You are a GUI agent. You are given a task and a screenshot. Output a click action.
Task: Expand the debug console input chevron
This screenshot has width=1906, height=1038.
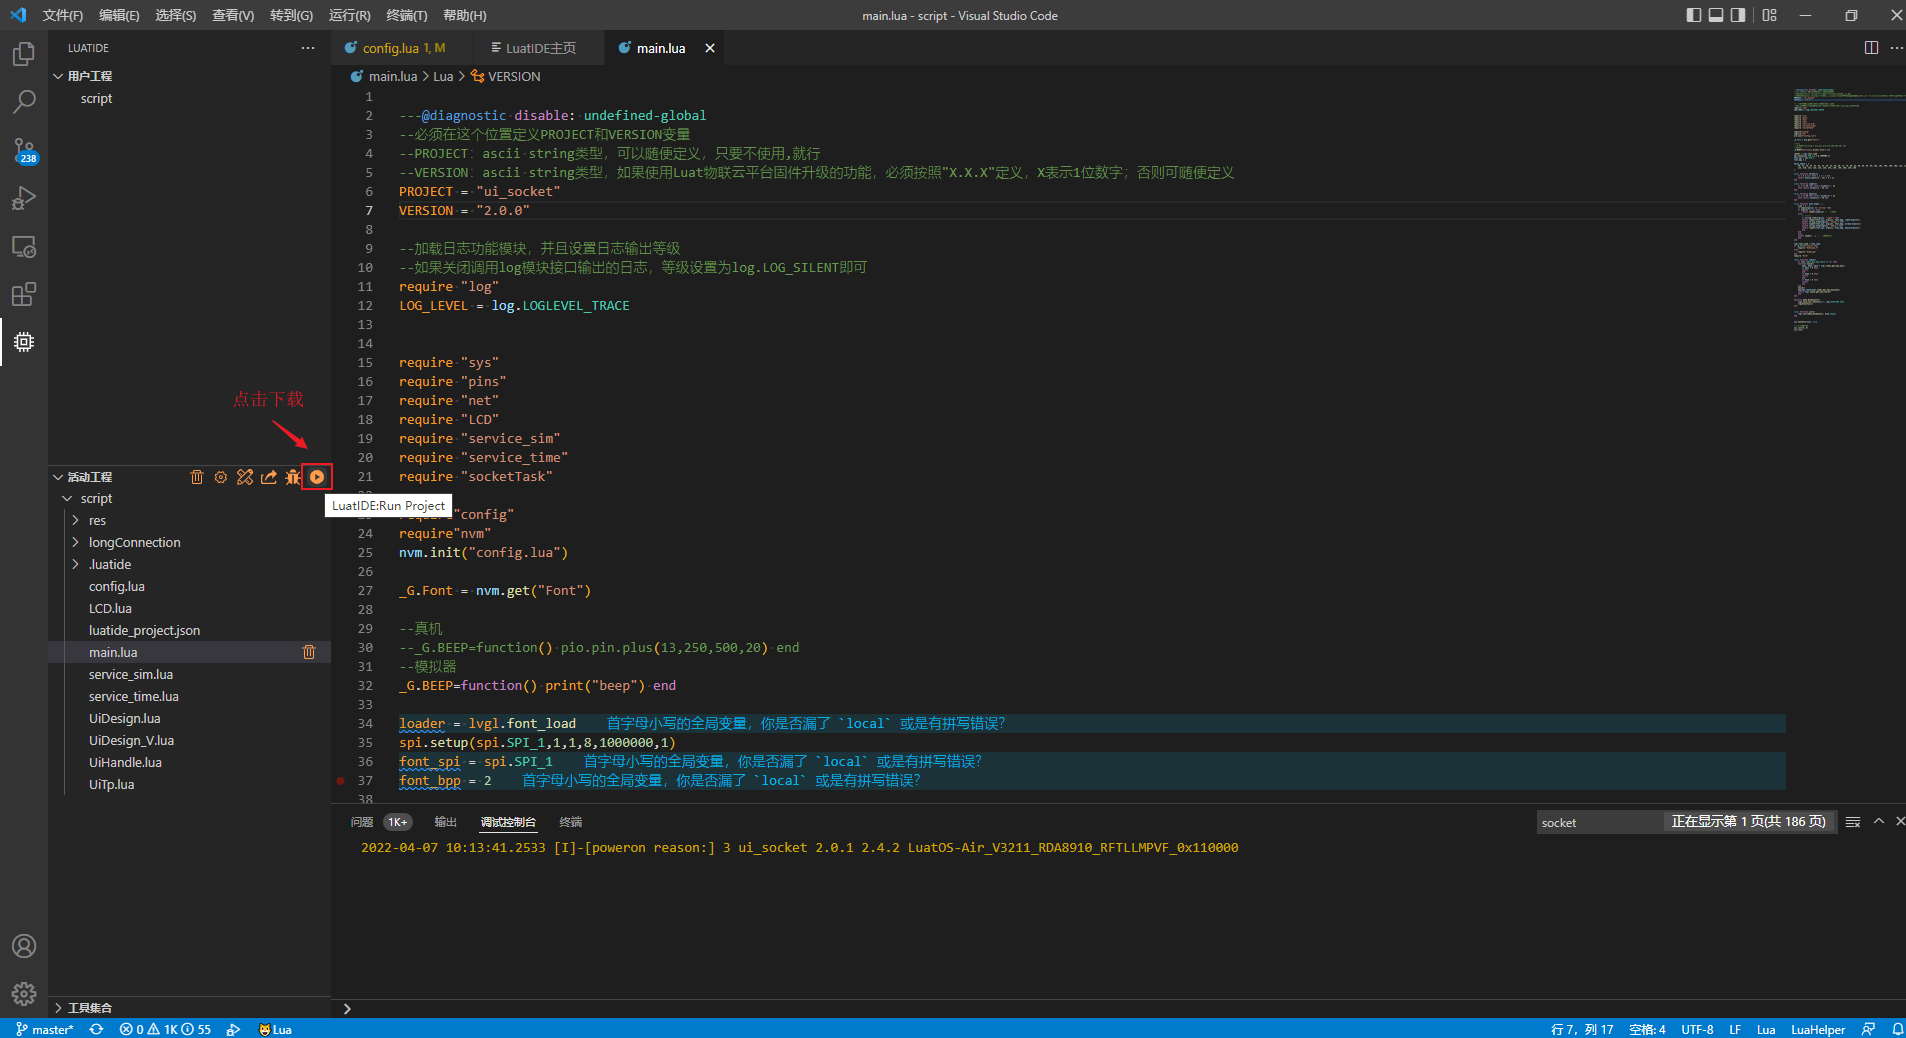pos(347,1009)
